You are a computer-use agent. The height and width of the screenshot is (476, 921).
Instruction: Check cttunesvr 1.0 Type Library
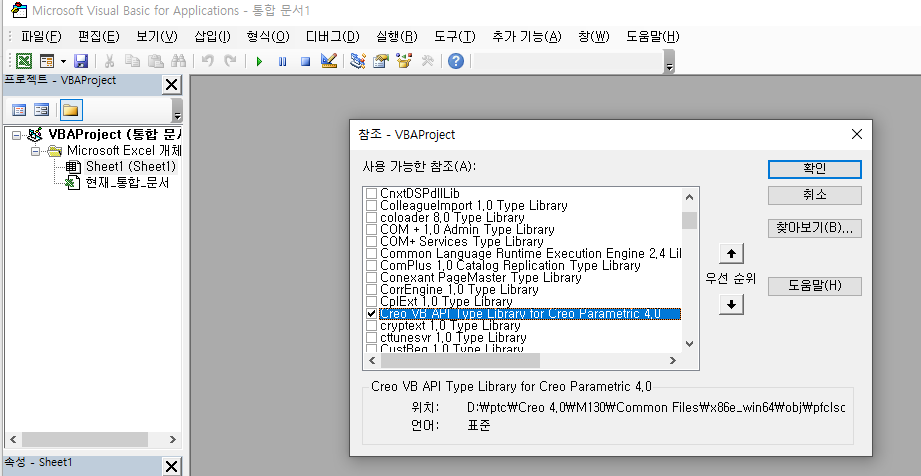(371, 338)
